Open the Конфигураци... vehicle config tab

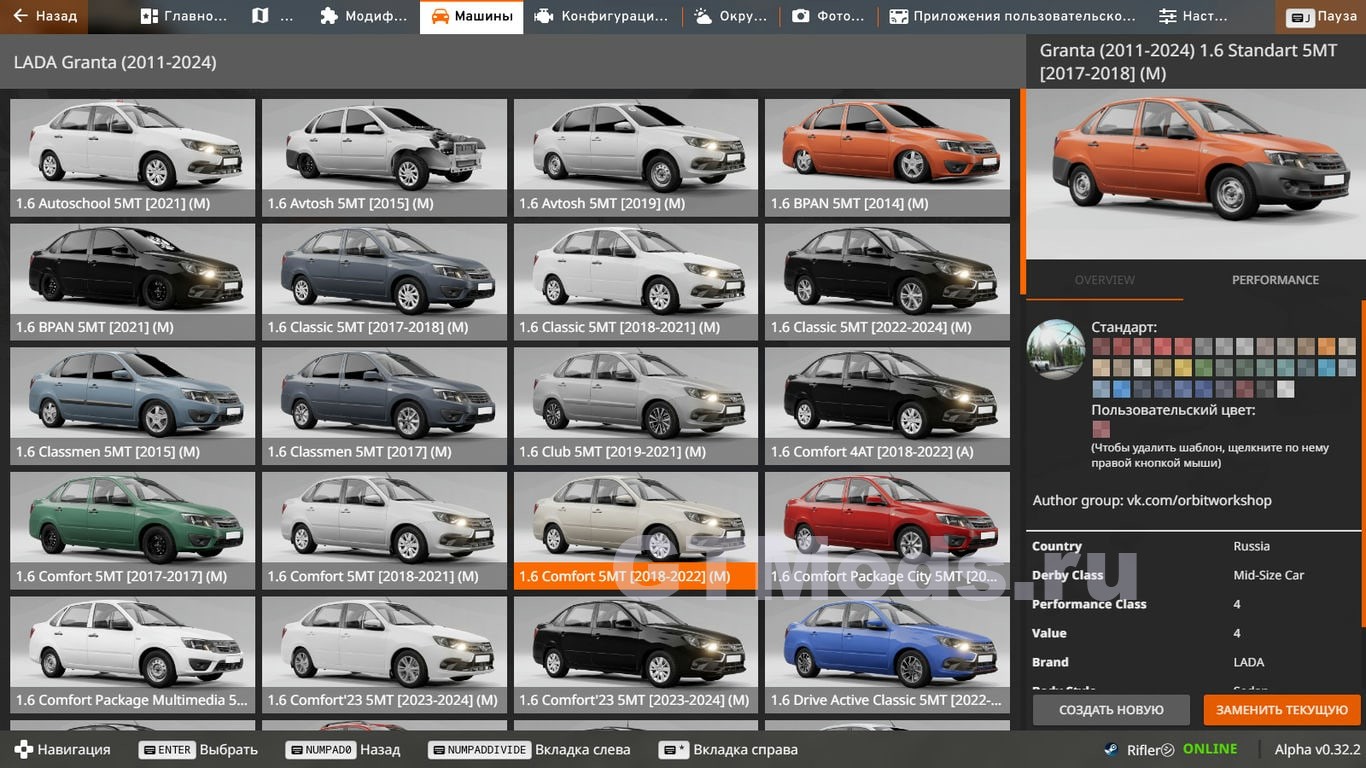click(x=601, y=16)
